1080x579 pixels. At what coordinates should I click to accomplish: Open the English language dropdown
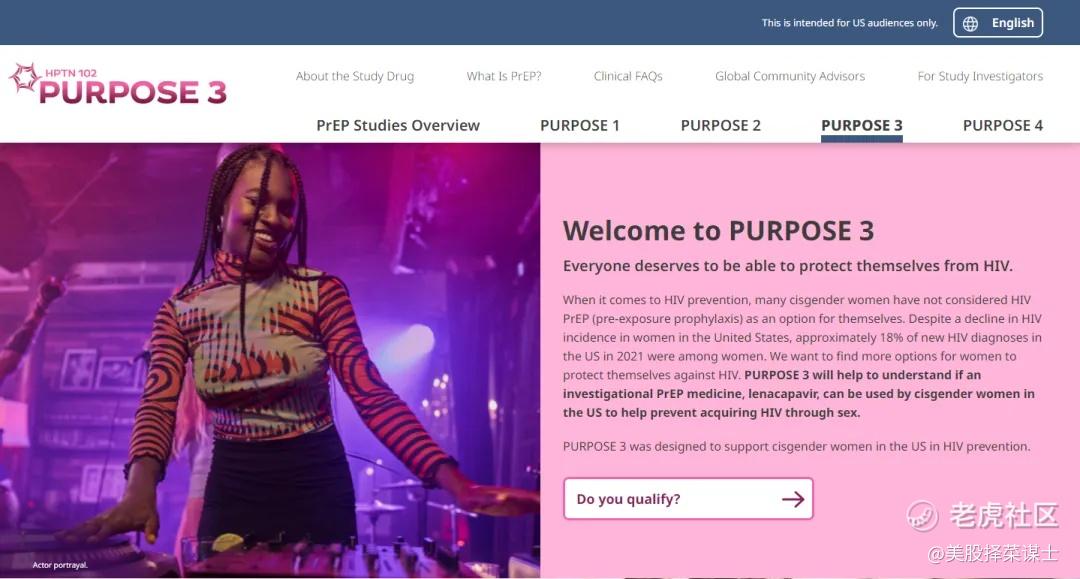click(998, 23)
